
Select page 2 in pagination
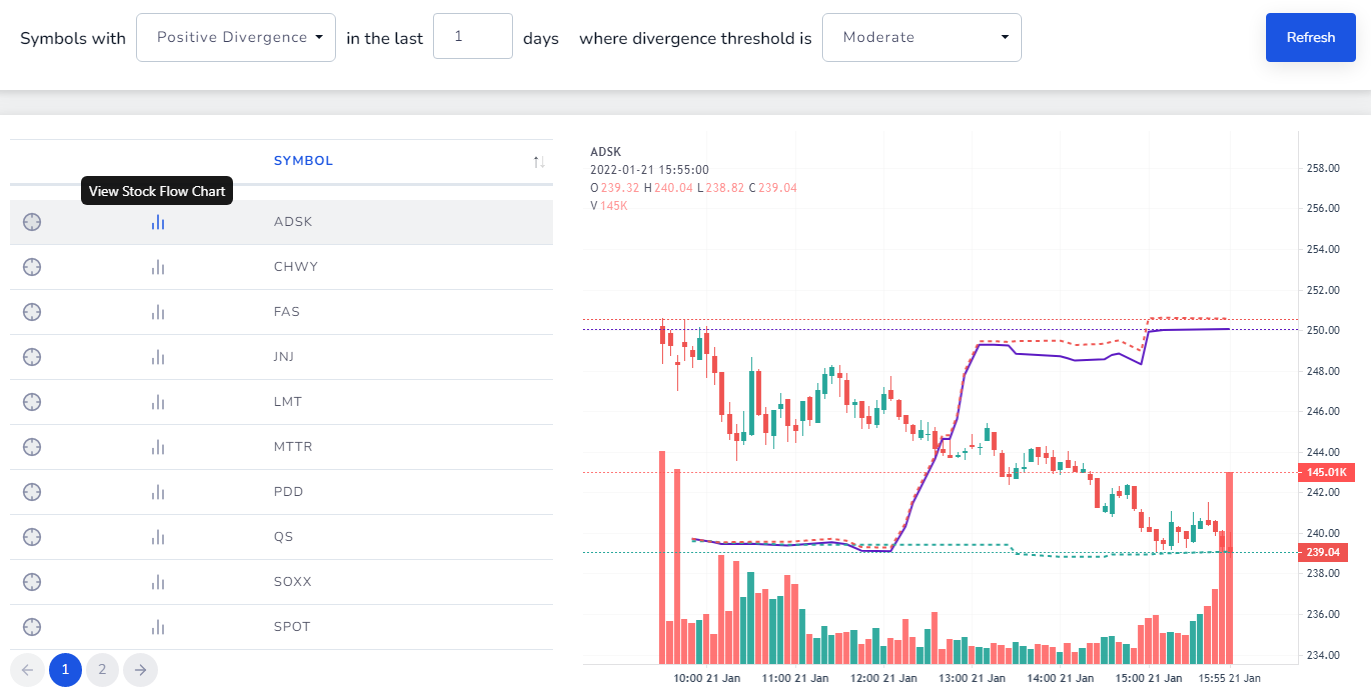(102, 670)
